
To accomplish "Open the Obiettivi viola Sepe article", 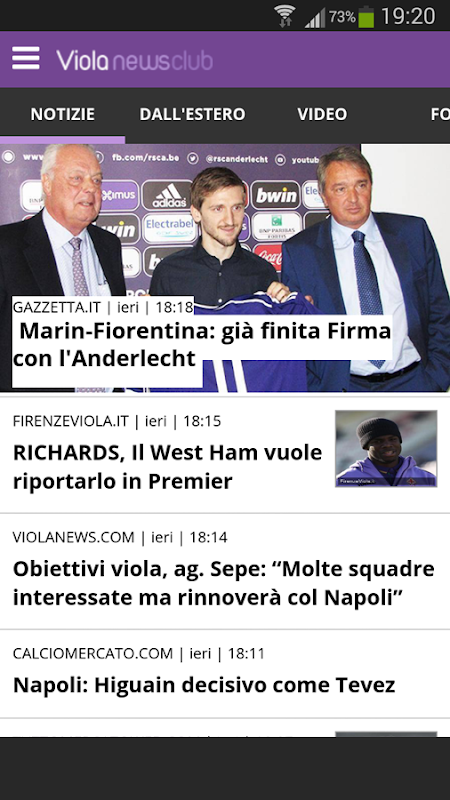I will coord(223,583).
